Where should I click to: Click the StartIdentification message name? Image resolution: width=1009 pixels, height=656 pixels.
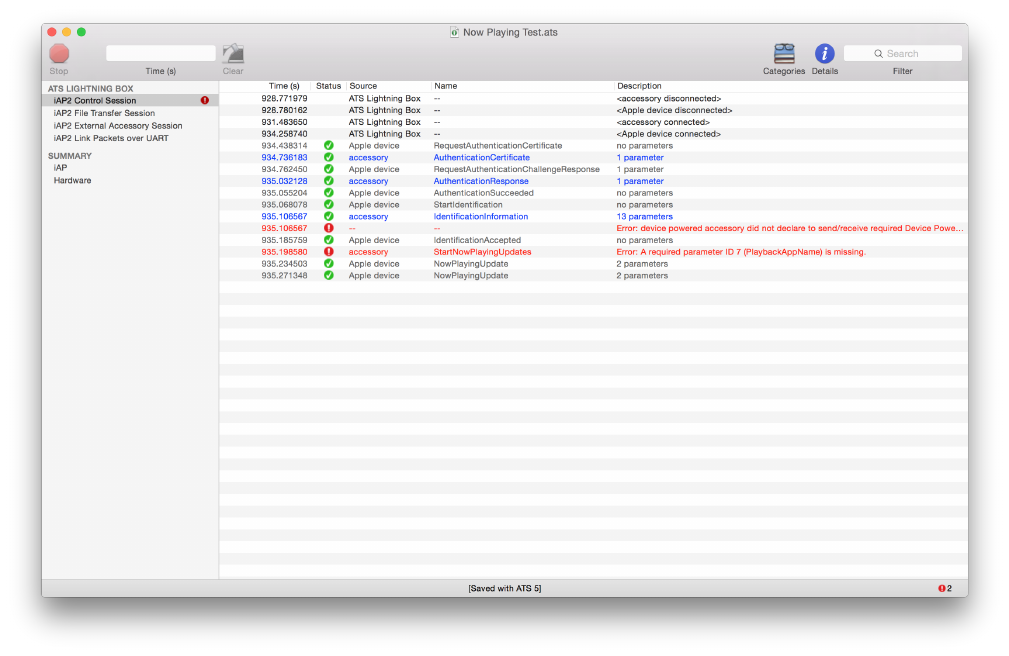[x=468, y=205]
